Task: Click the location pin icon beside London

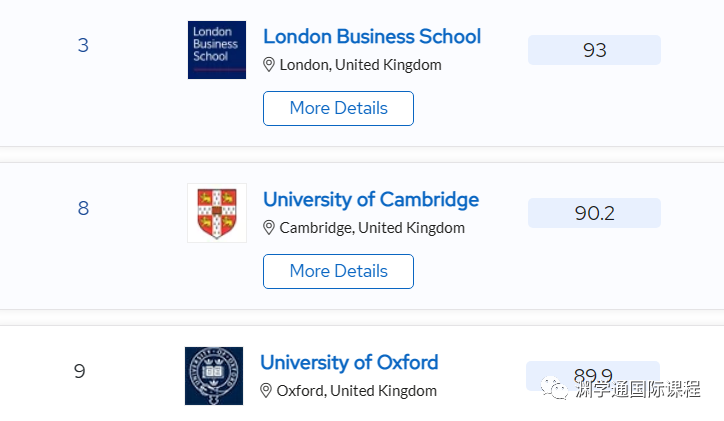Action: click(269, 65)
